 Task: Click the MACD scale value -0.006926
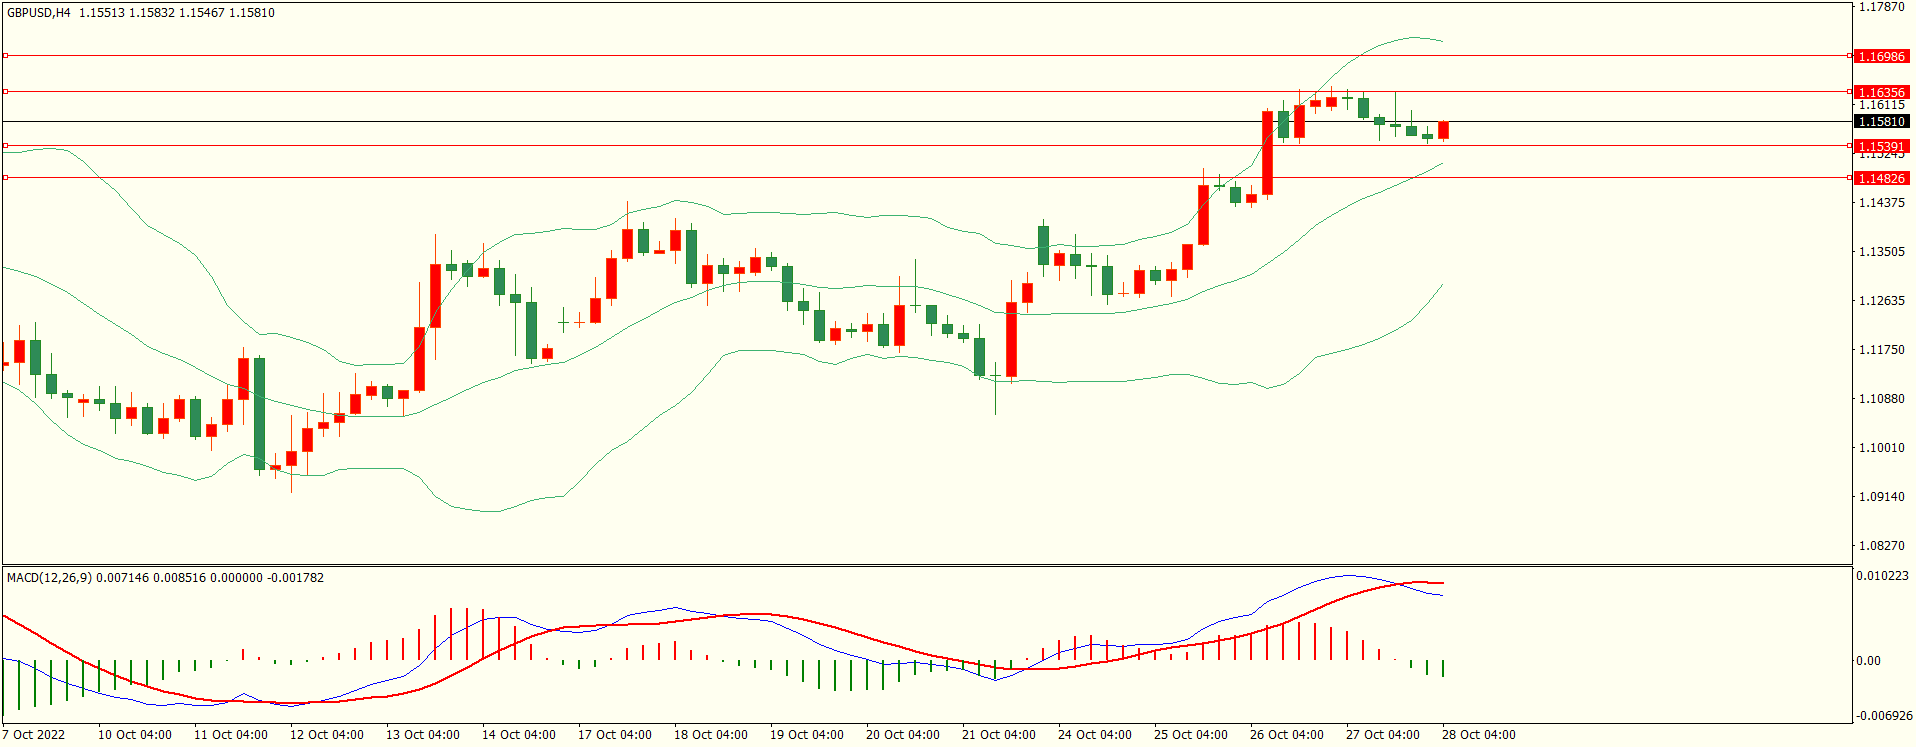click(1884, 716)
